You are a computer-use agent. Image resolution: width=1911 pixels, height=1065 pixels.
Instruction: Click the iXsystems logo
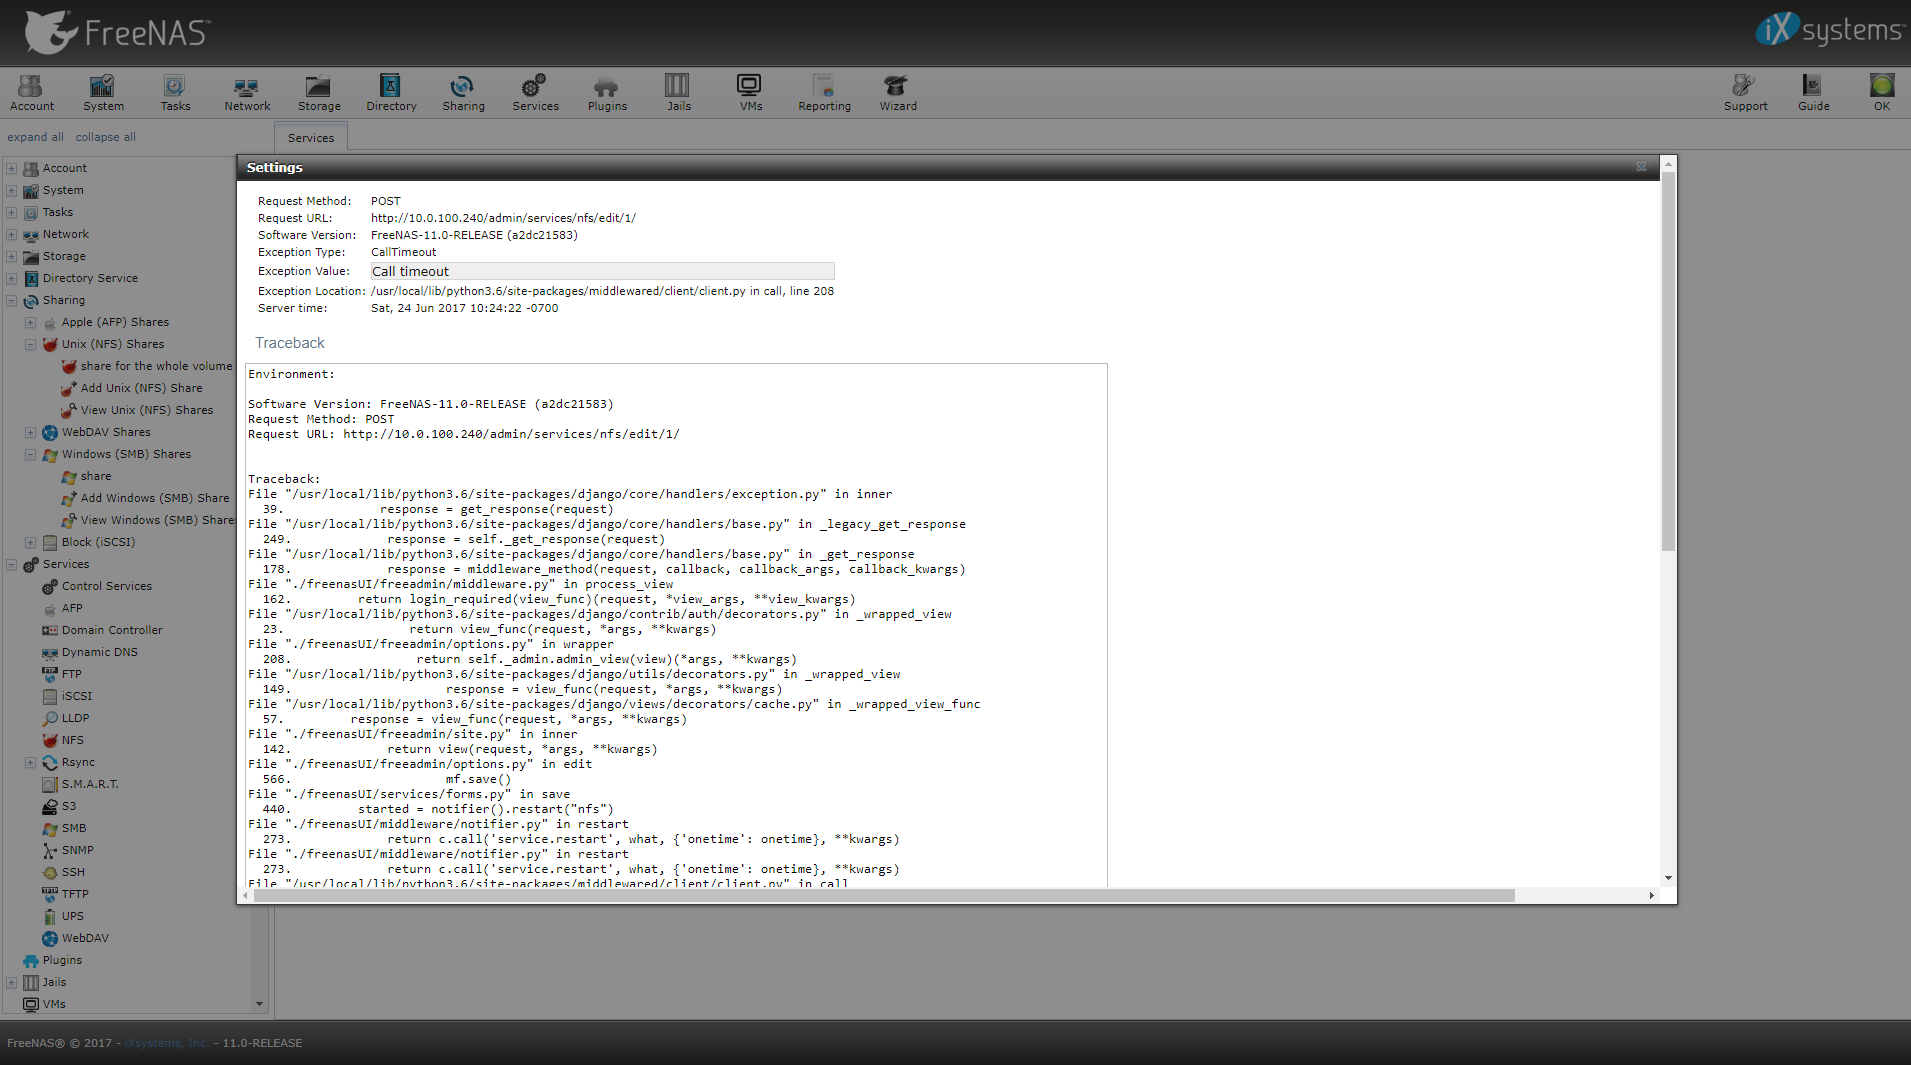1829,30
